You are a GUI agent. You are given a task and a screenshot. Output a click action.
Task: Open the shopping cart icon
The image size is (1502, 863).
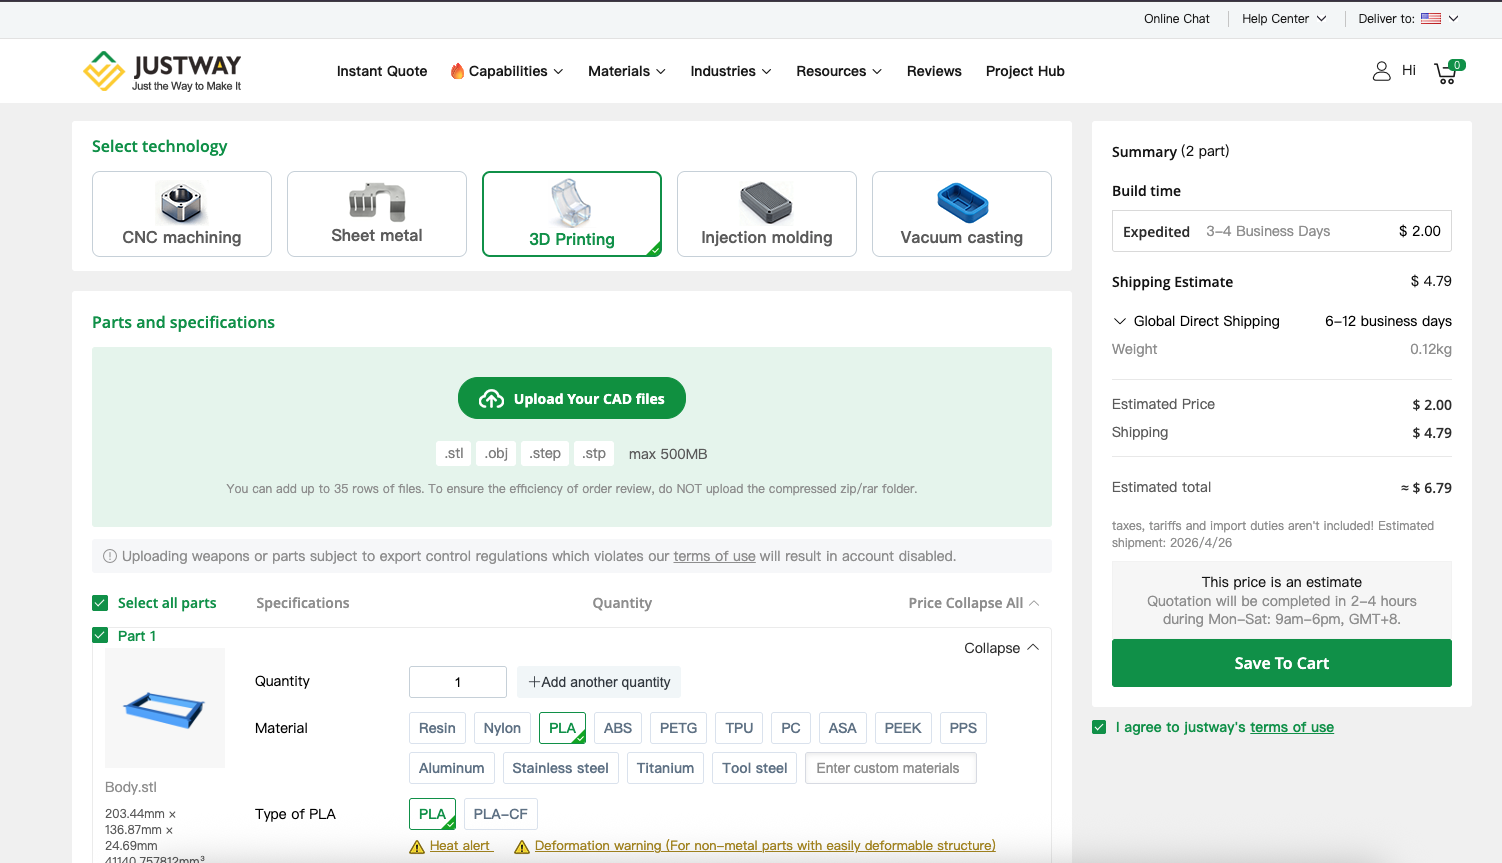tap(1446, 73)
